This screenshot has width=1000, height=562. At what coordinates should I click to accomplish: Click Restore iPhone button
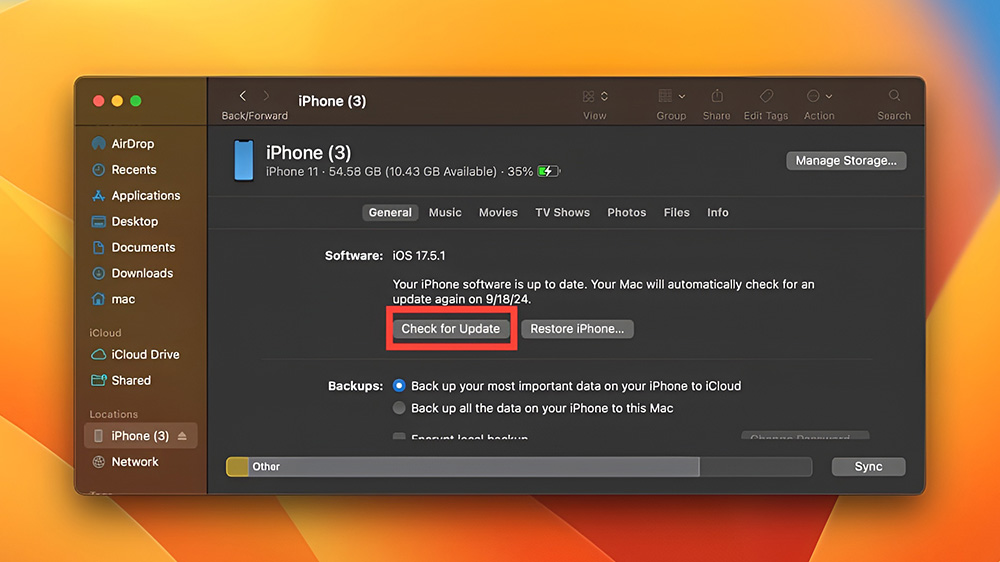click(577, 329)
